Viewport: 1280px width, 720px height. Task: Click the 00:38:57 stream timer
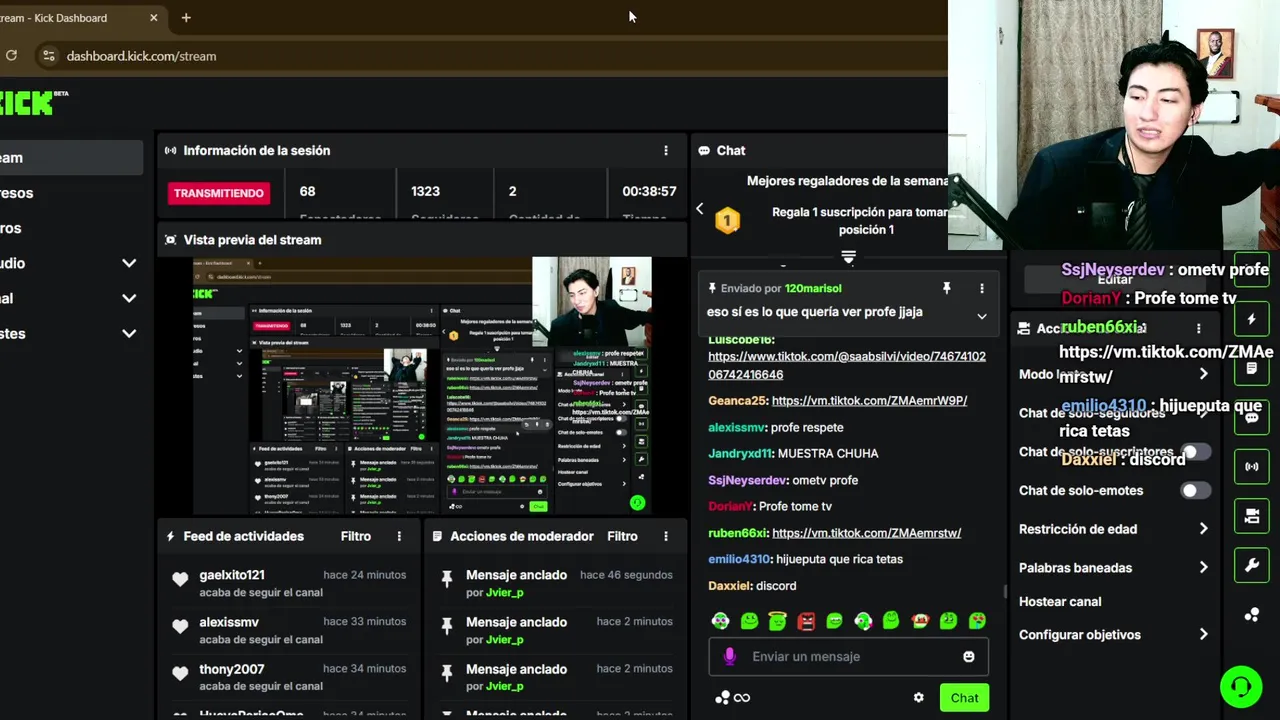(649, 191)
